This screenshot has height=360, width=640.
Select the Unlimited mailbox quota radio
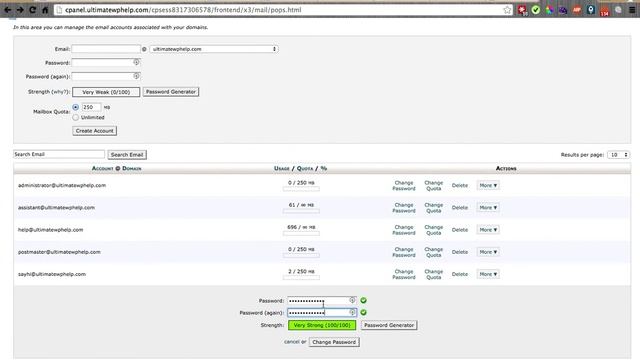click(76, 117)
